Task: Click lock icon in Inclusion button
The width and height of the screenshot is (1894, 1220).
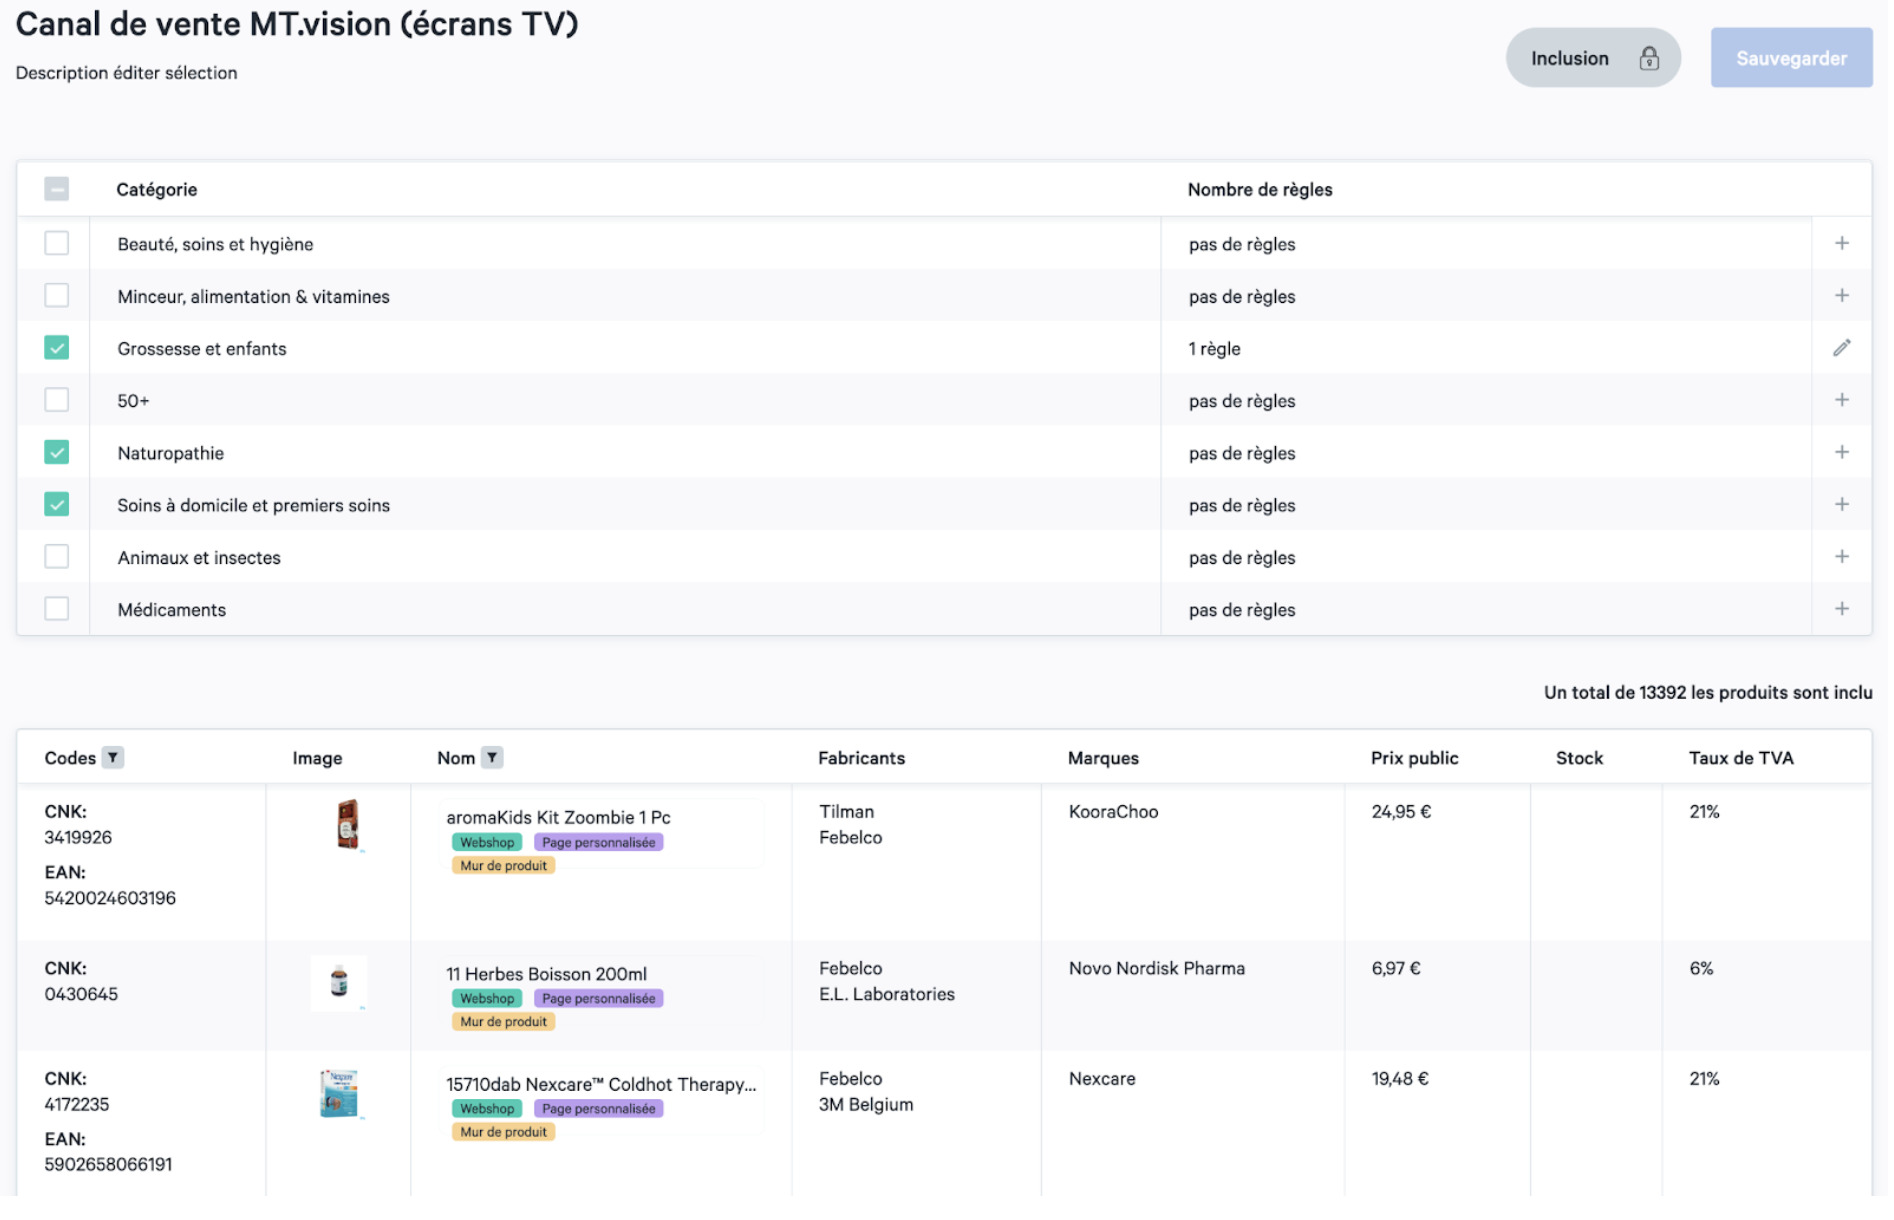Action: [x=1649, y=58]
